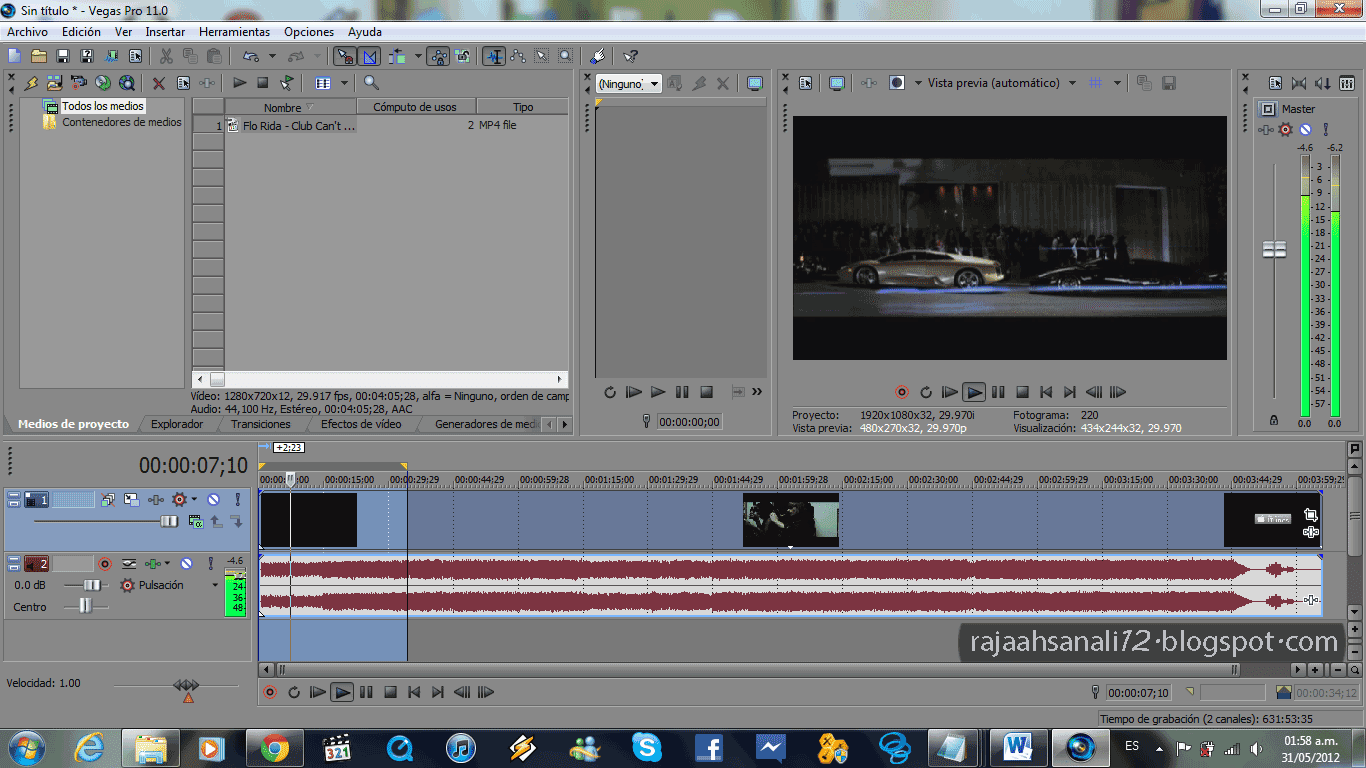This screenshot has height=768, width=1366.
Task: Mute audio track 2
Action: 186,563
